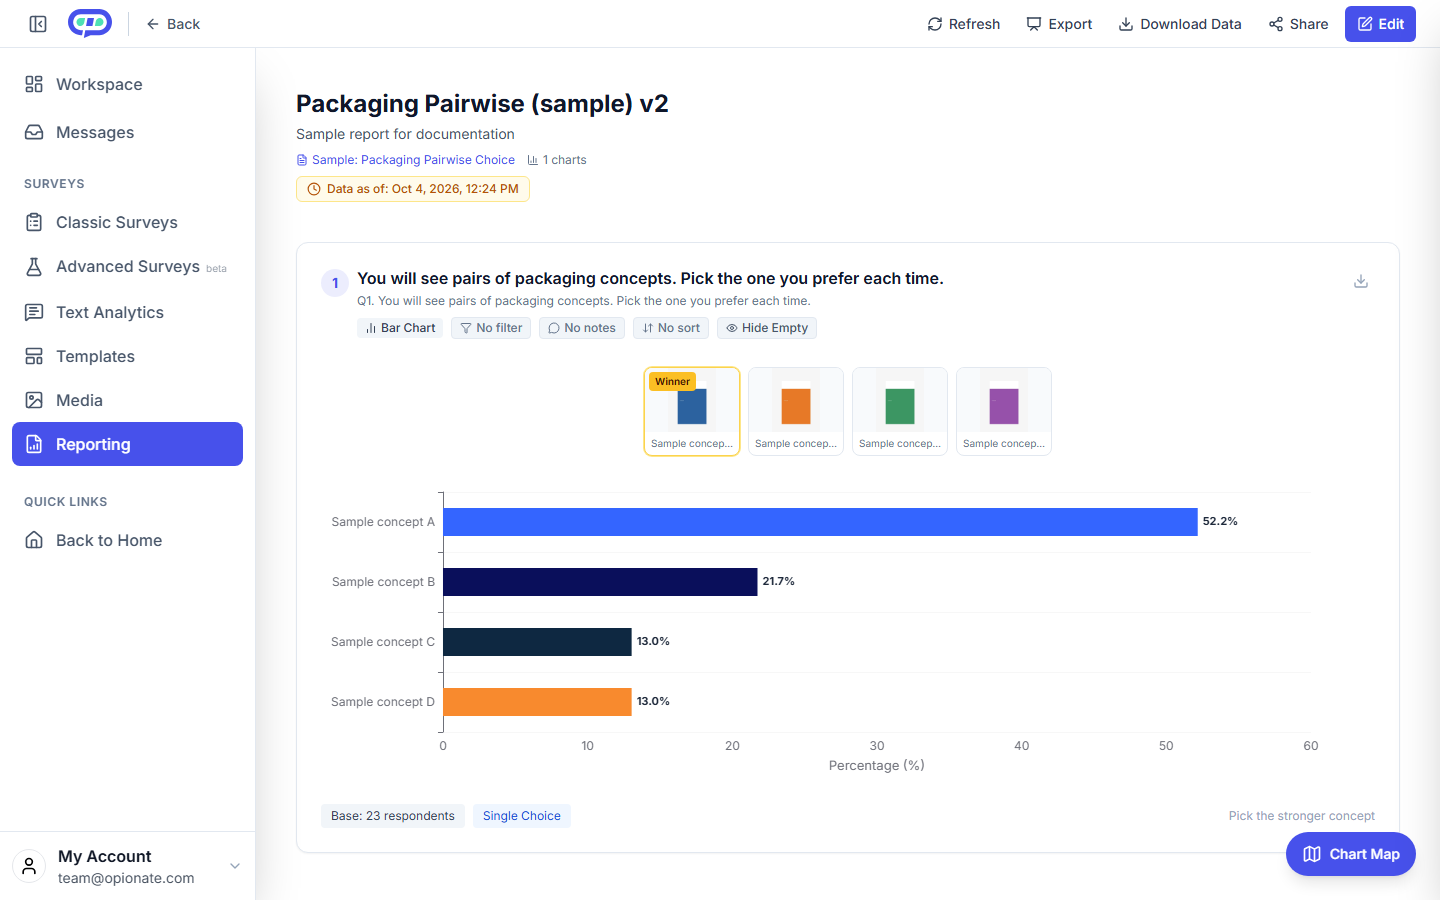Navigate to Advanced Surveys beta
The width and height of the screenshot is (1440, 900).
(127, 266)
